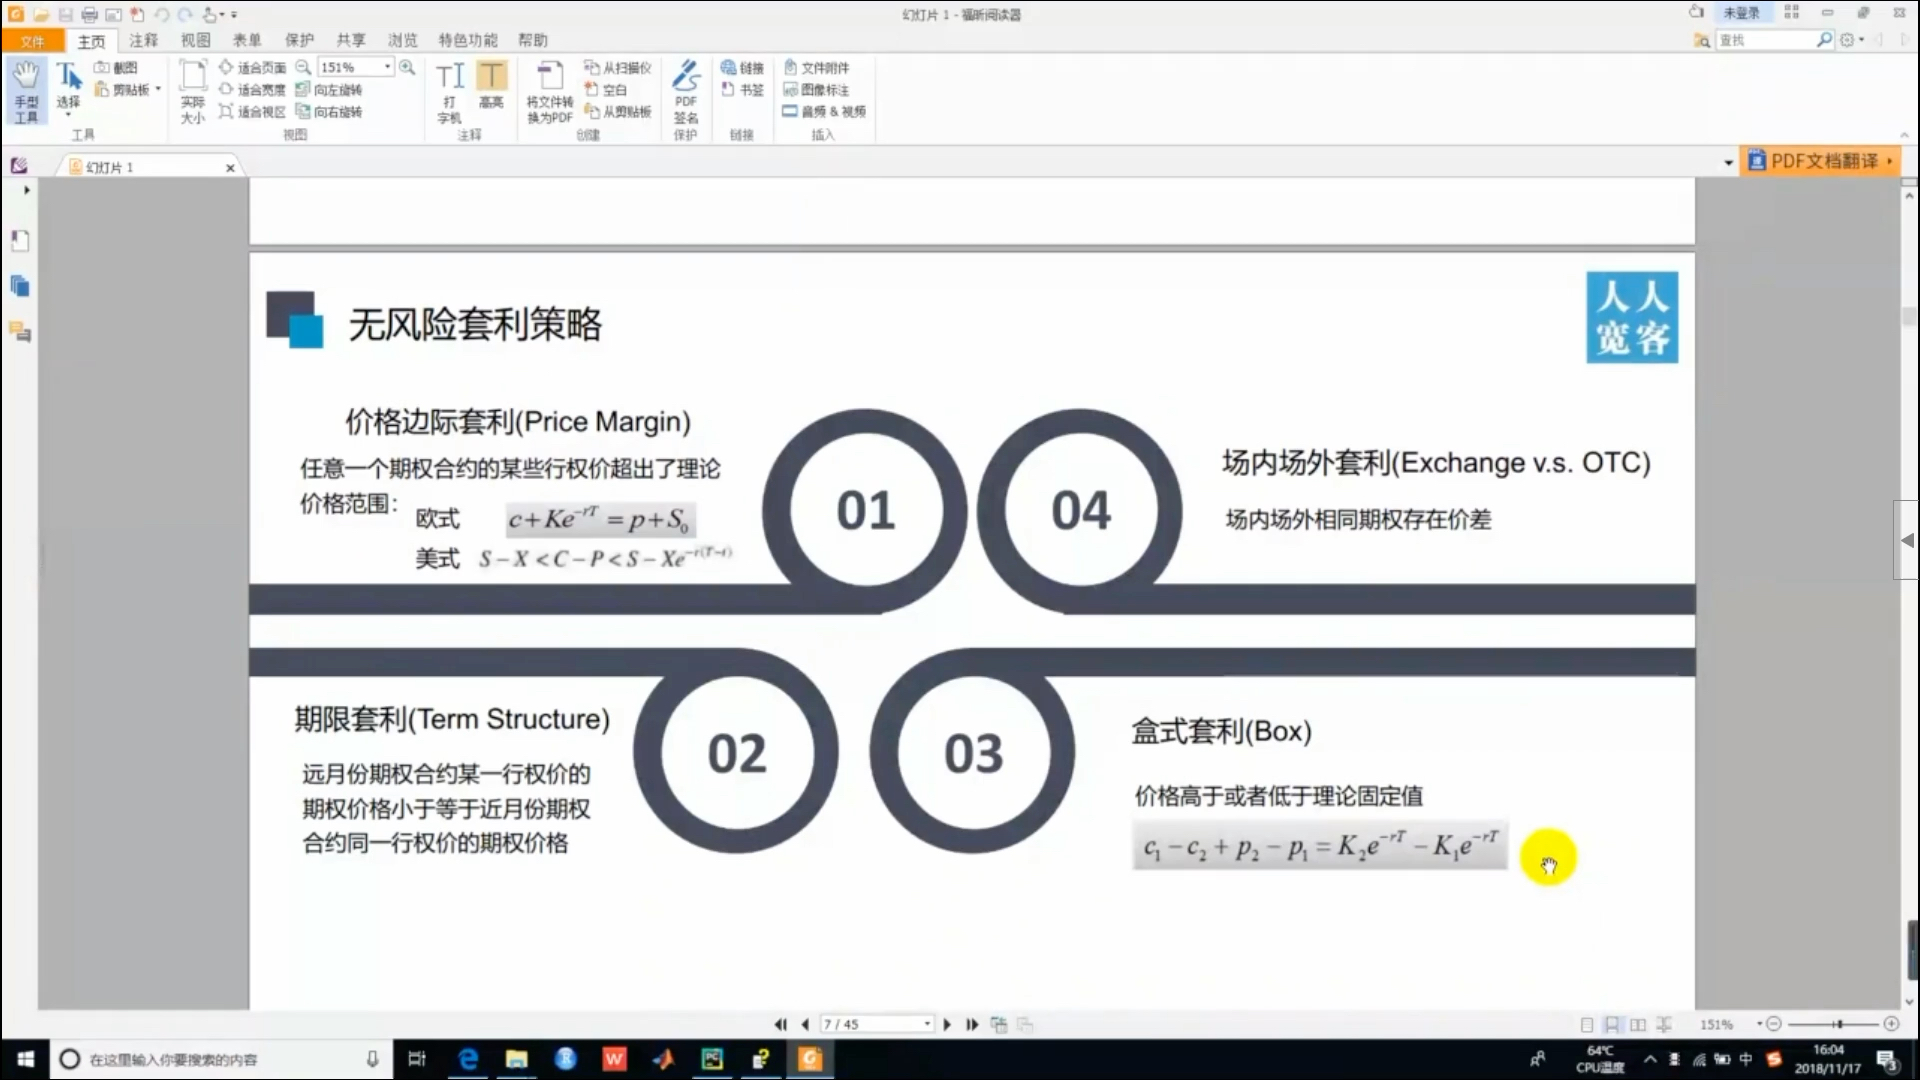1920x1080 pixels.
Task: Activate the Select text tool (选择)
Action: pyautogui.click(x=68, y=88)
